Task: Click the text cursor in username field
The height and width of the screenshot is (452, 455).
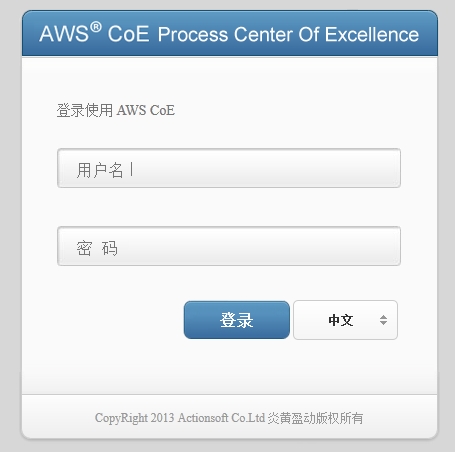Action: pos(132,169)
